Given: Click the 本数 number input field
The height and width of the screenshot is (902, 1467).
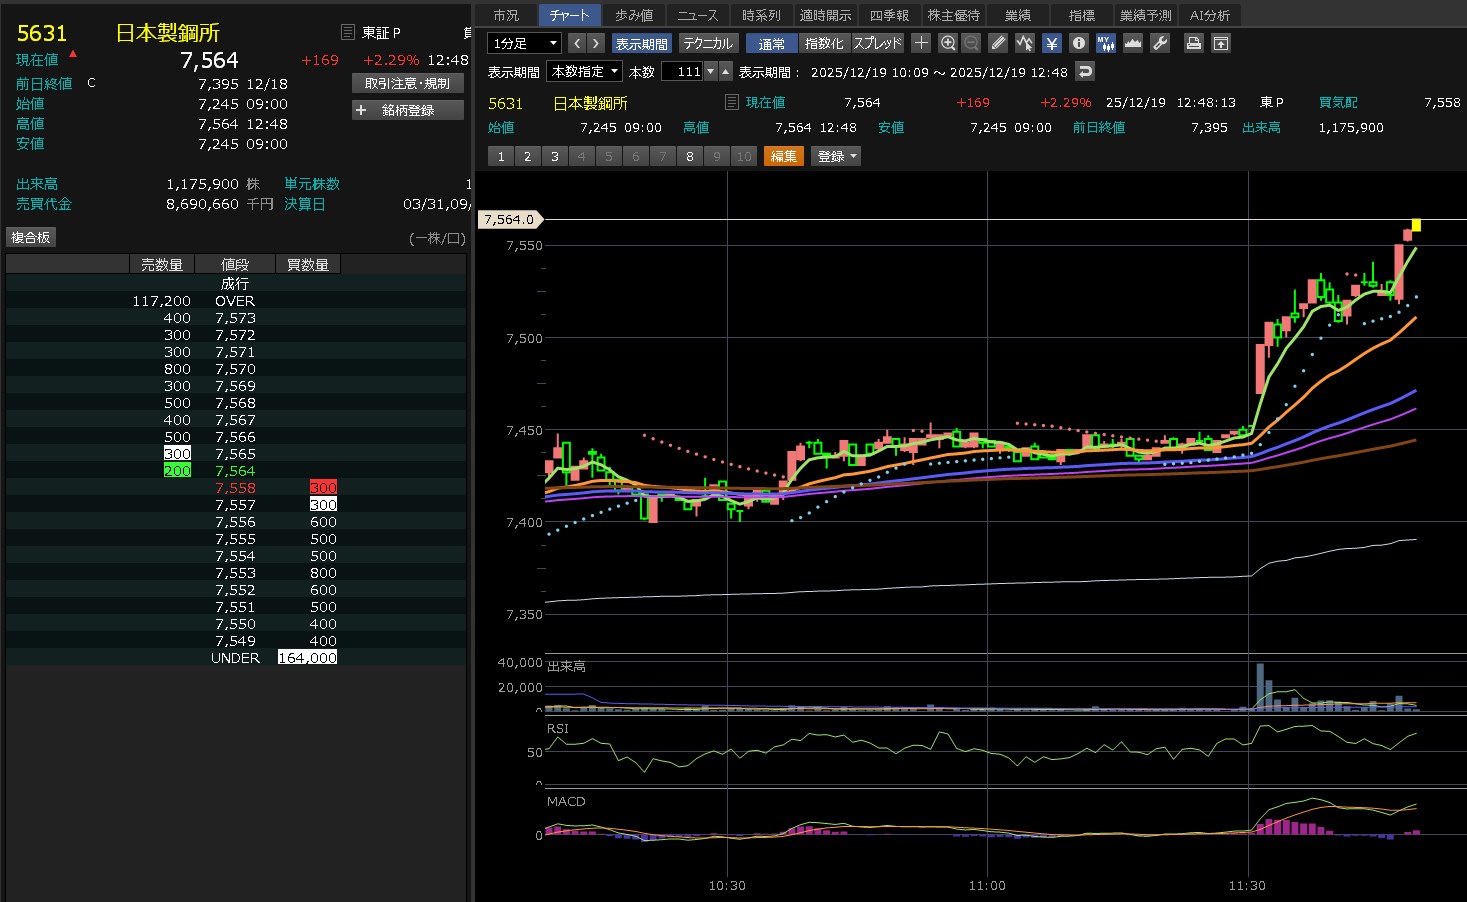Looking at the screenshot, I should [683, 71].
